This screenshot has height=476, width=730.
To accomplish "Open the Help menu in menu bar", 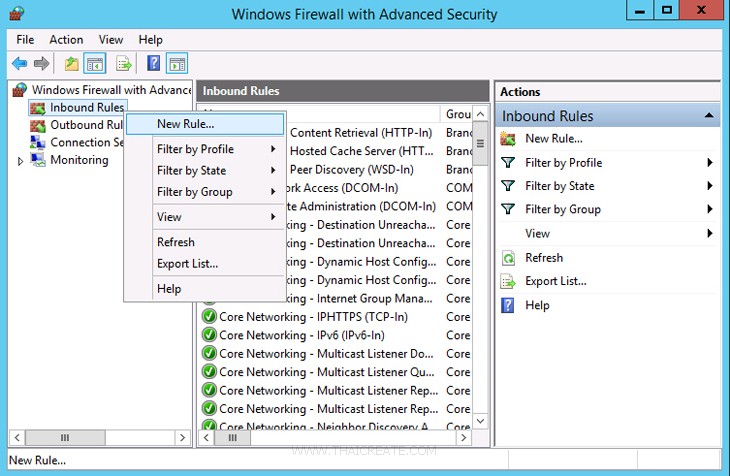I will click(150, 40).
